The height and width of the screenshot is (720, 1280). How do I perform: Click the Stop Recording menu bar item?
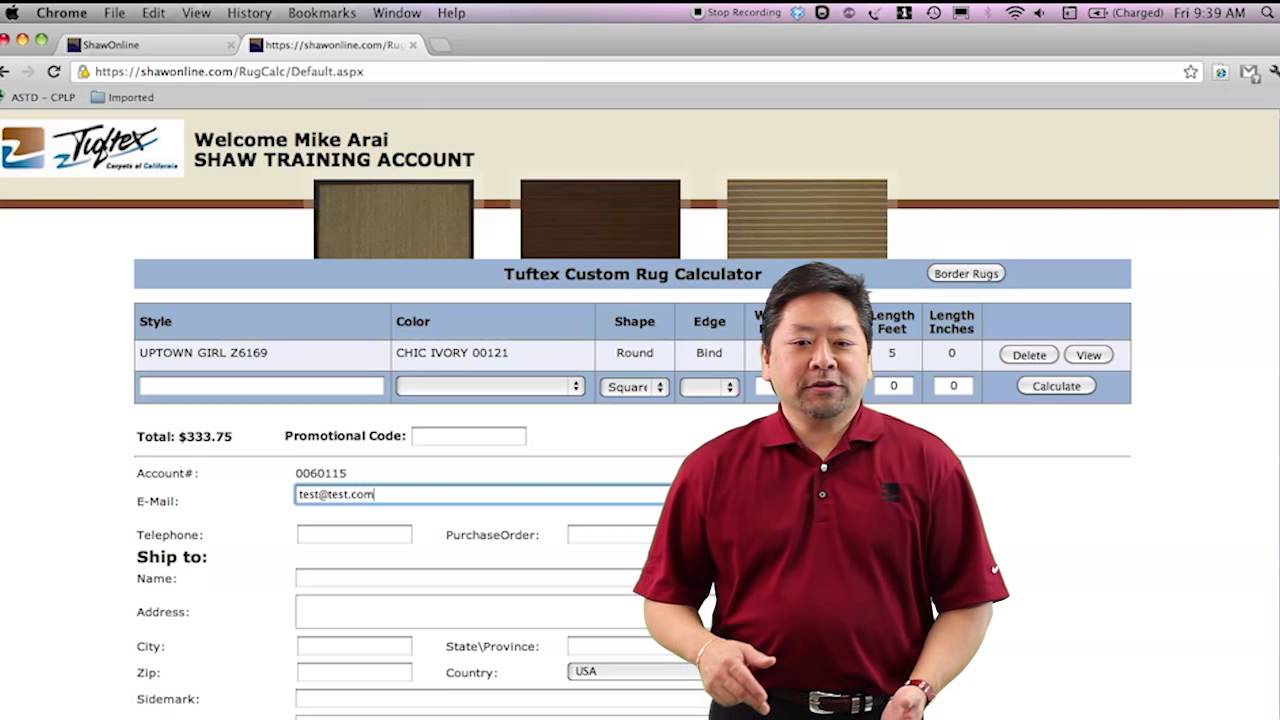click(x=737, y=13)
